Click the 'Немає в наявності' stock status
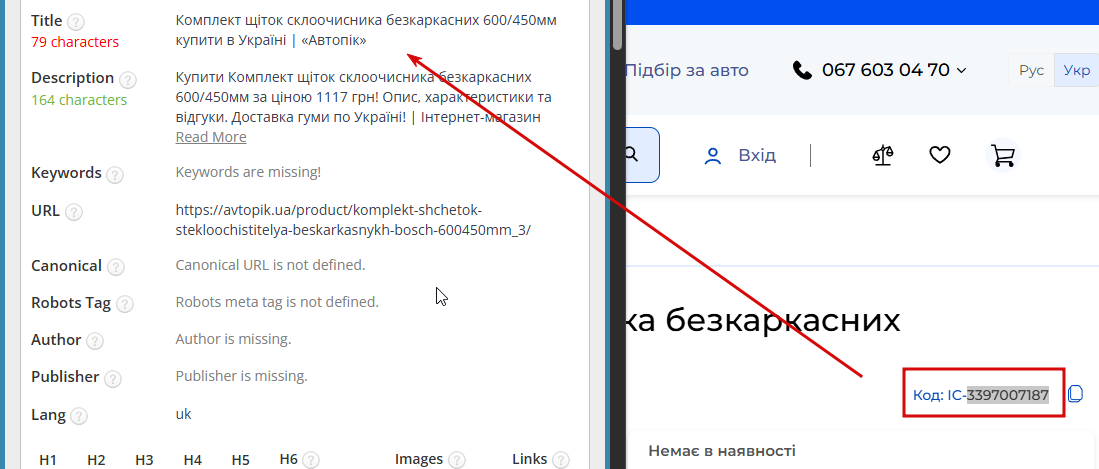This screenshot has width=1099, height=469. [722, 451]
